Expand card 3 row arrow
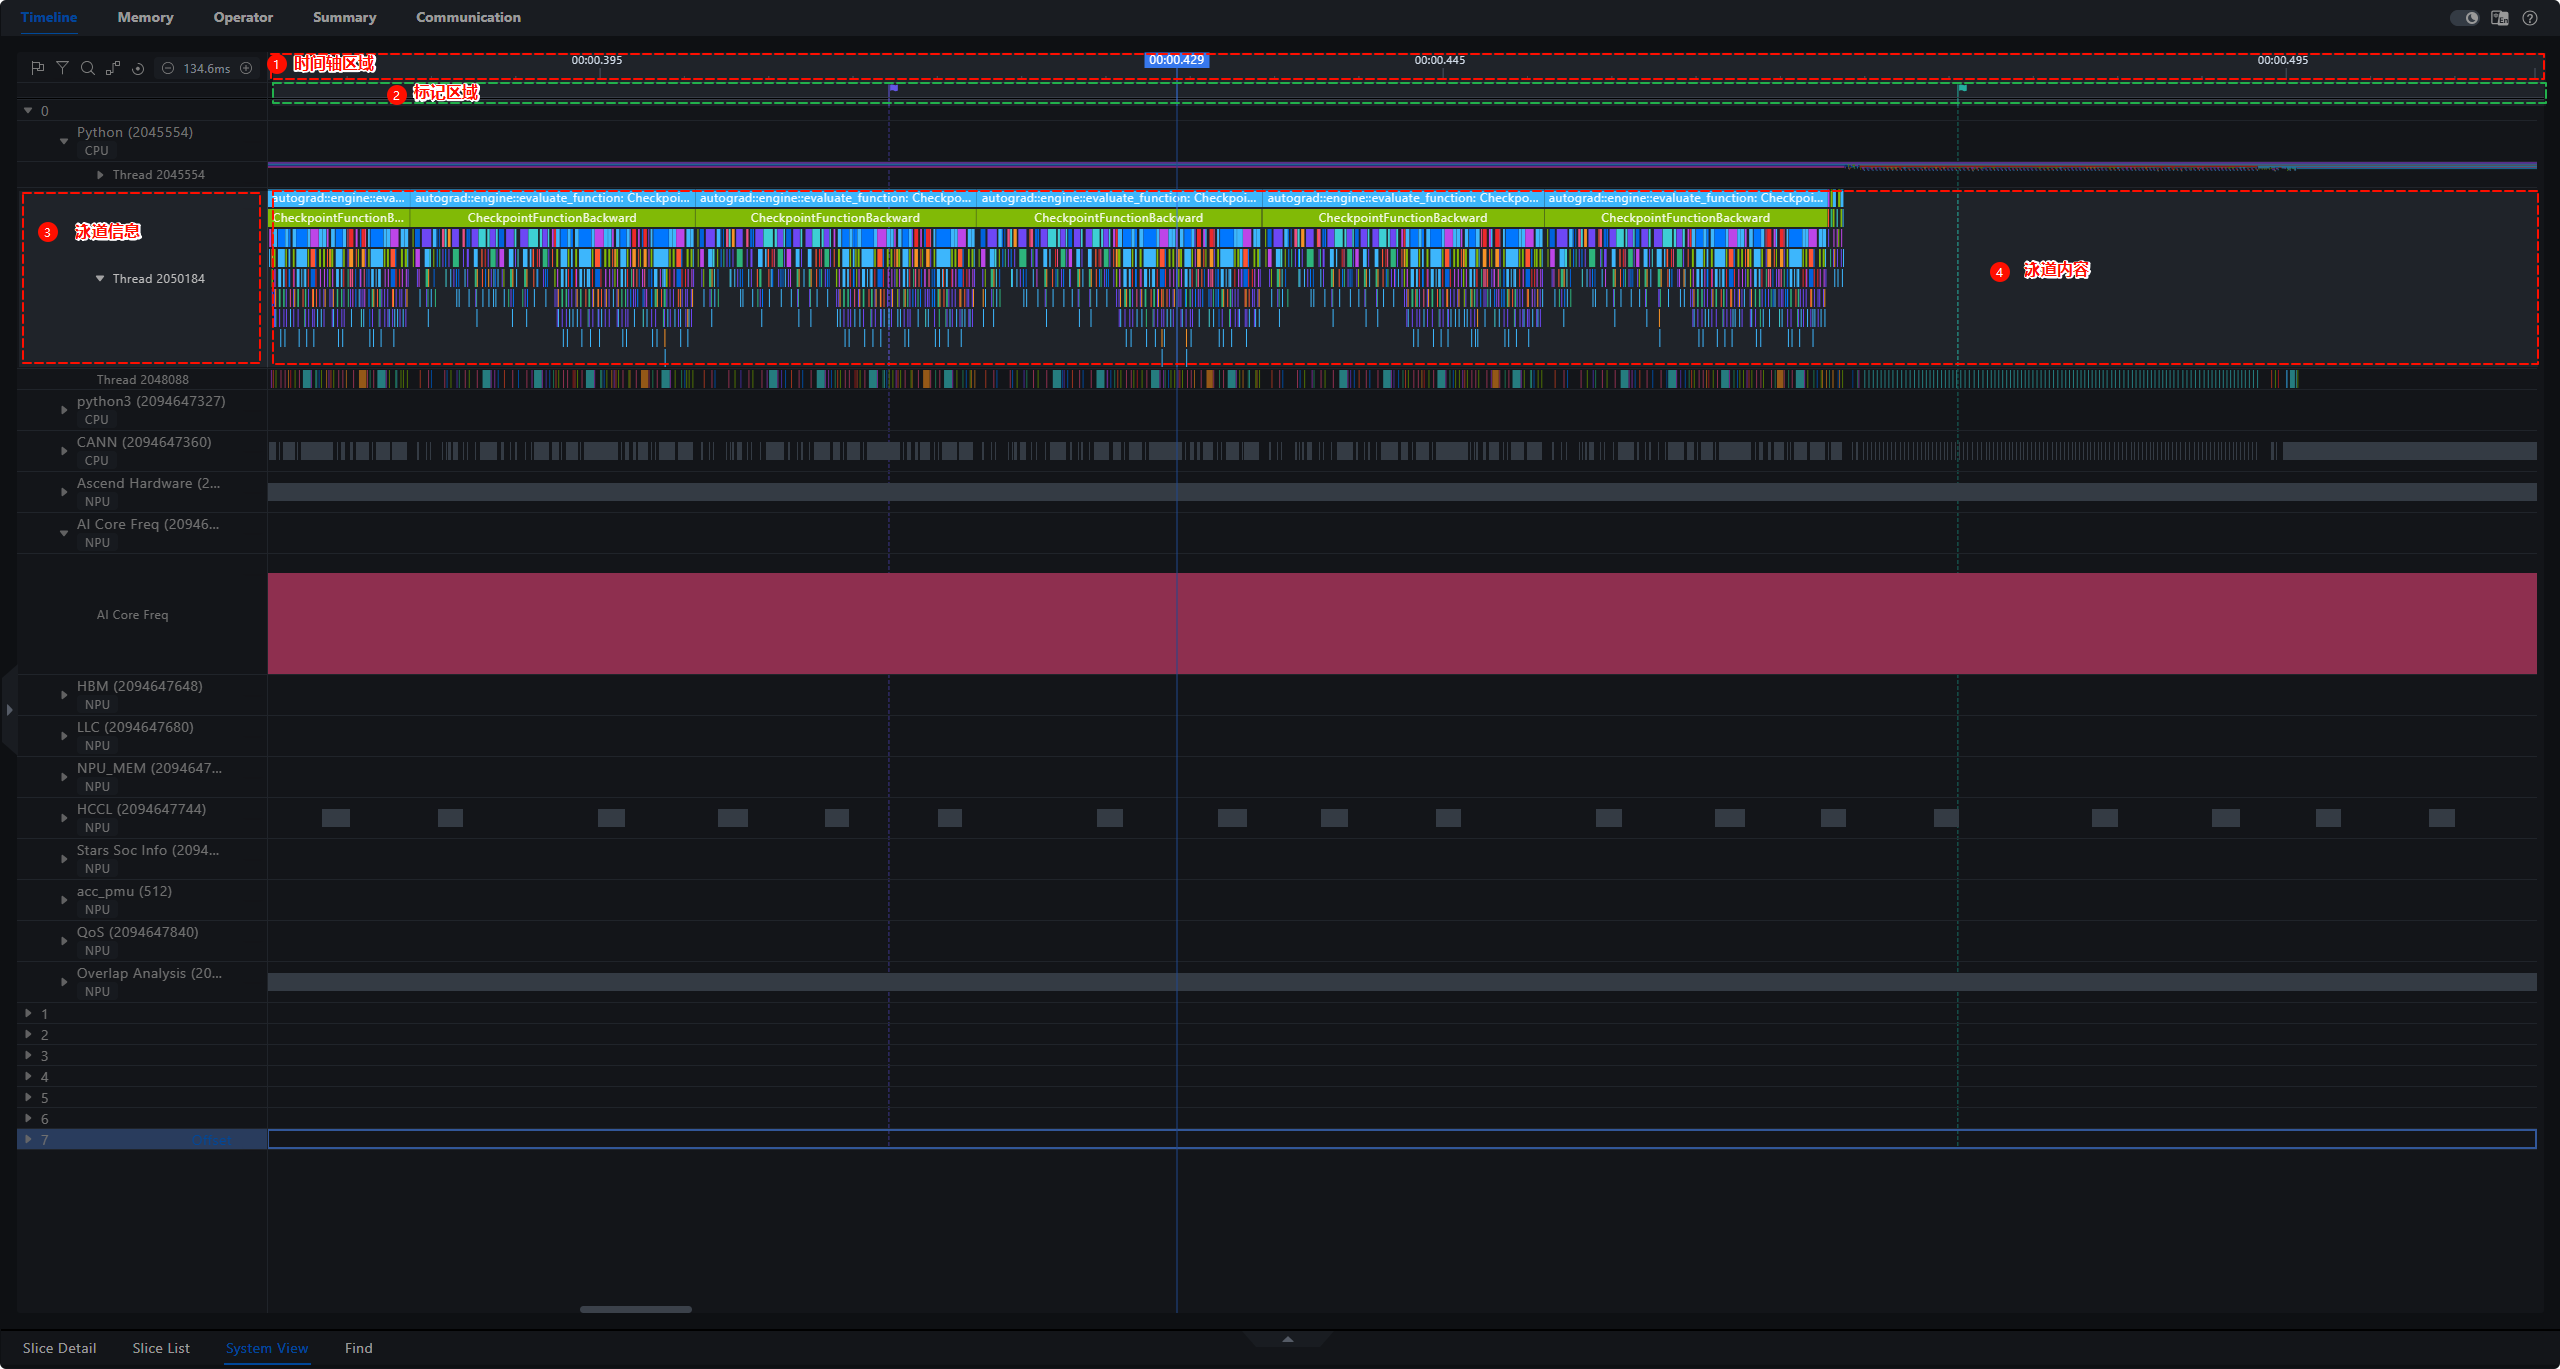This screenshot has width=2560, height=1369. coord(28,1055)
